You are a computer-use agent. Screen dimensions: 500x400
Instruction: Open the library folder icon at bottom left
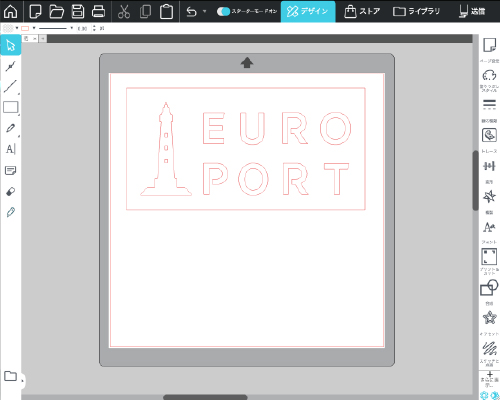10,376
